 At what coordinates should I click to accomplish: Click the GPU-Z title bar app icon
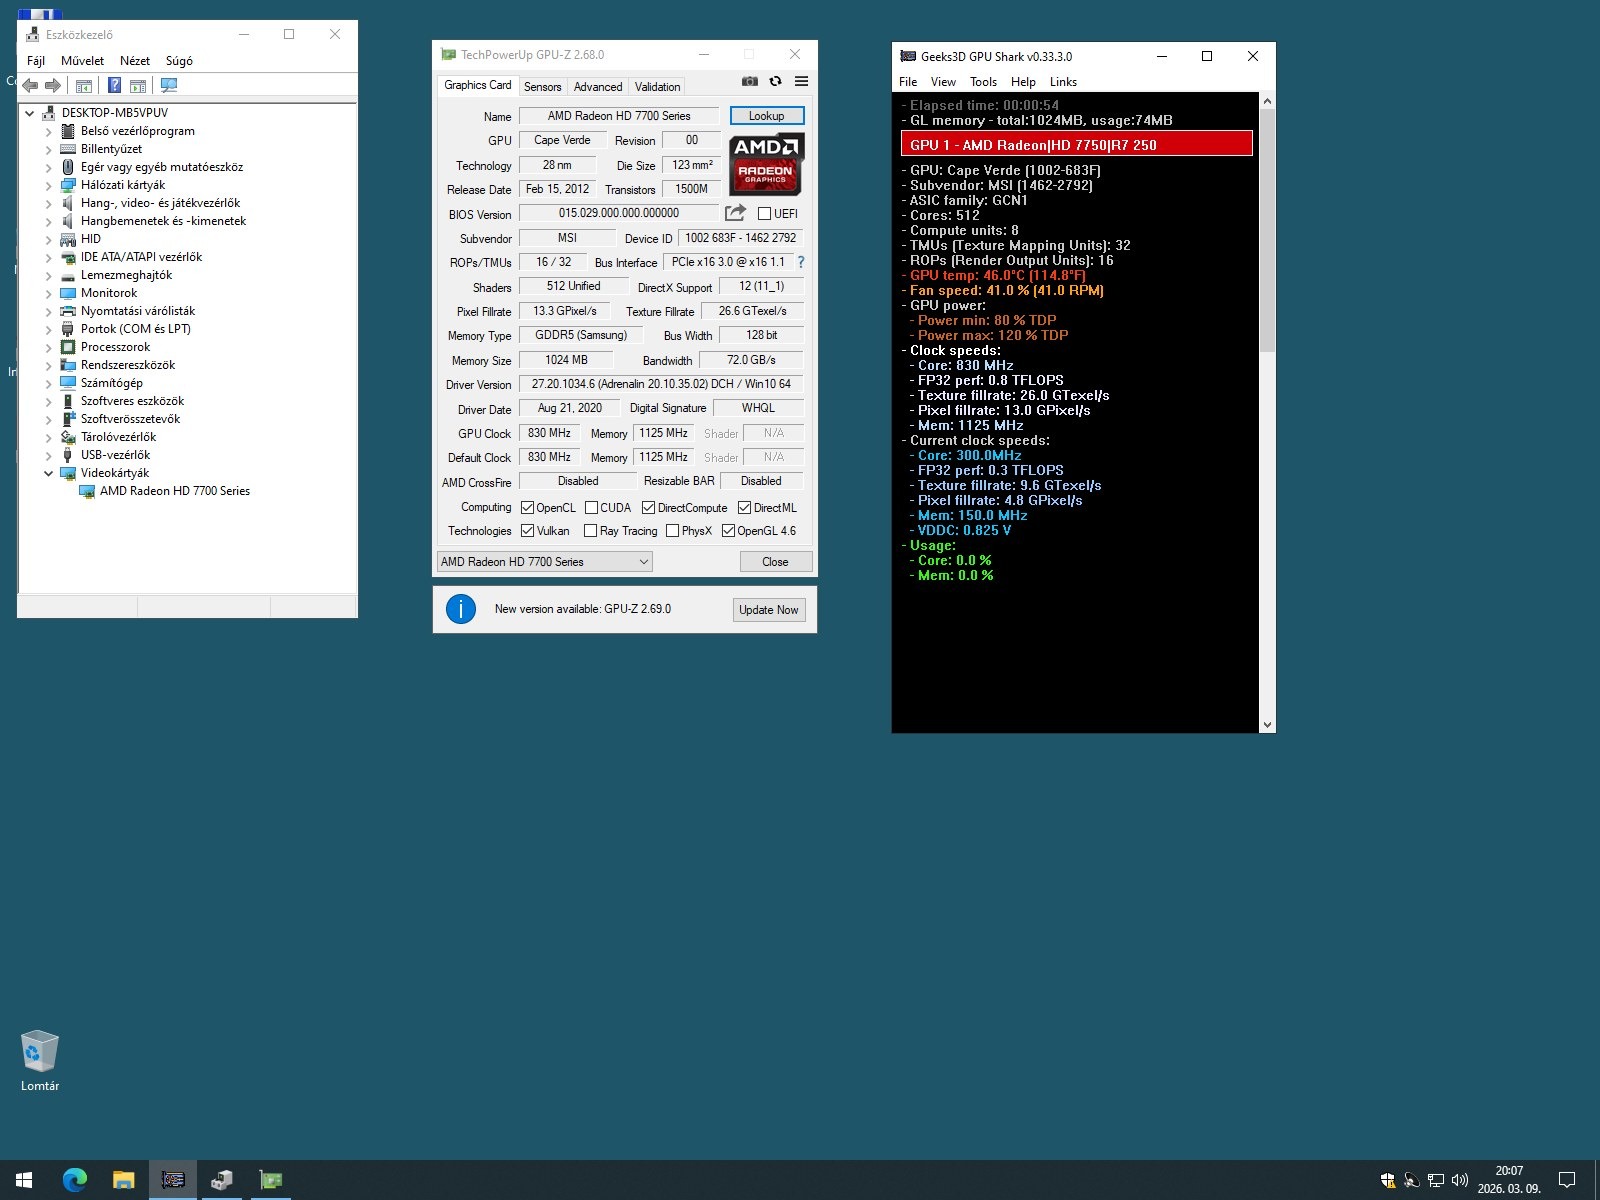[449, 55]
